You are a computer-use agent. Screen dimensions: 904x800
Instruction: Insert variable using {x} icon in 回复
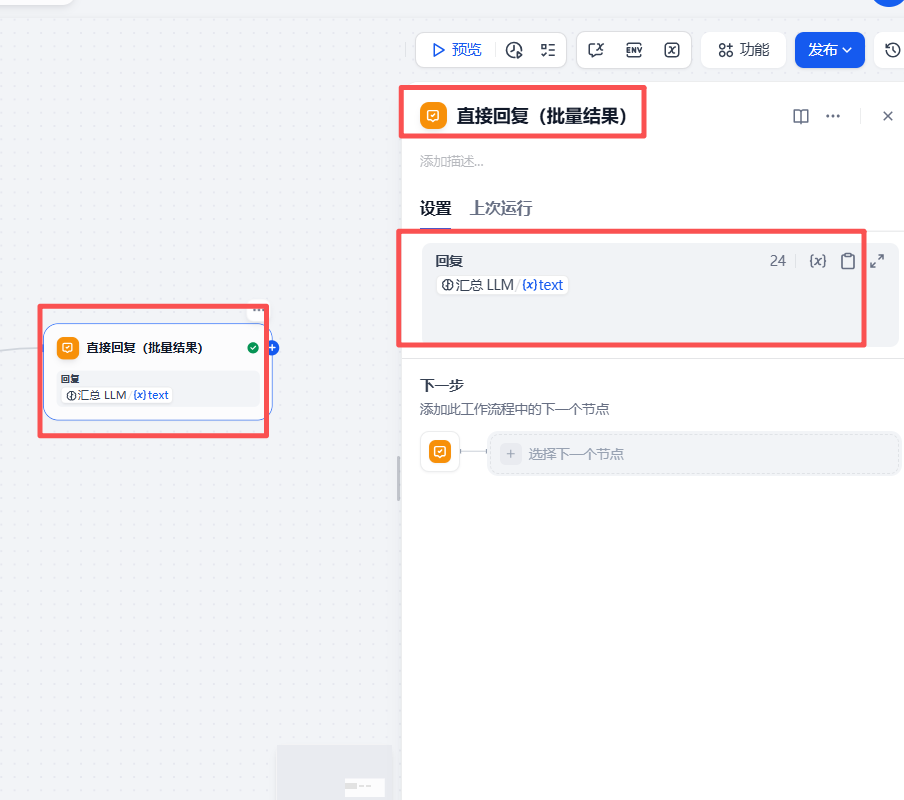coord(818,261)
